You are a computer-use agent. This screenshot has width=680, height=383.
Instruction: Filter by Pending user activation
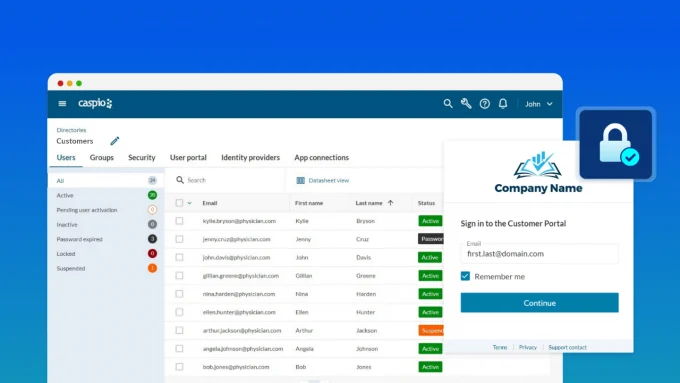[x=106, y=210]
